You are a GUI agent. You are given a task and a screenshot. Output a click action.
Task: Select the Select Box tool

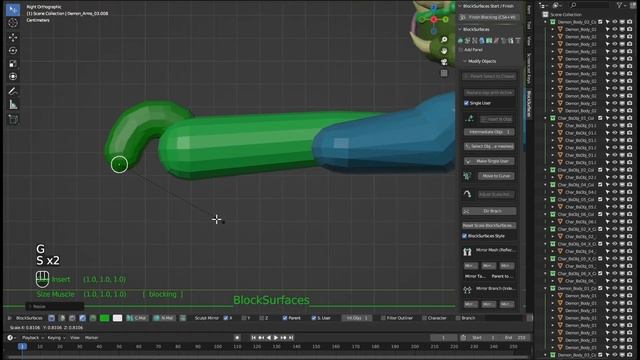[13, 9]
